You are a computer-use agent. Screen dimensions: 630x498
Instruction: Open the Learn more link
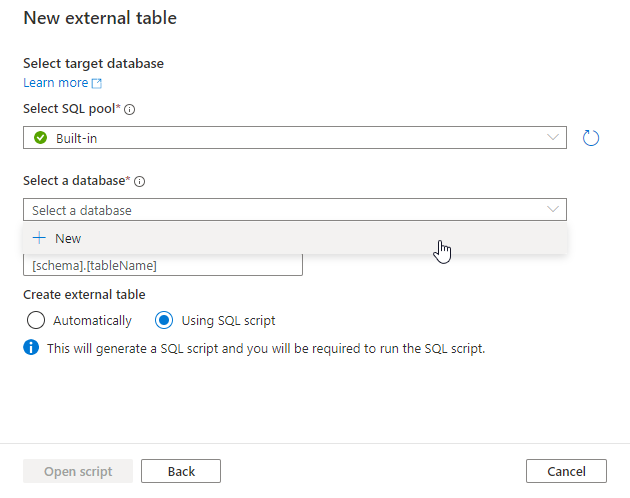[x=55, y=83]
